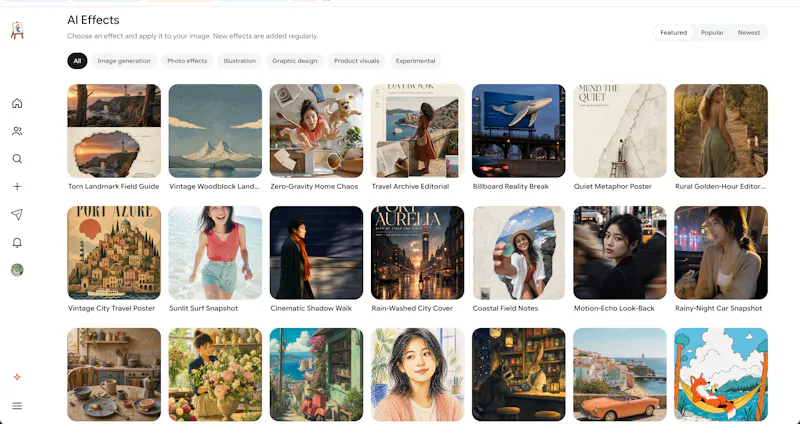Click the 'Torn Landmark Field Guide' label
The image size is (800, 424).
click(x=114, y=187)
